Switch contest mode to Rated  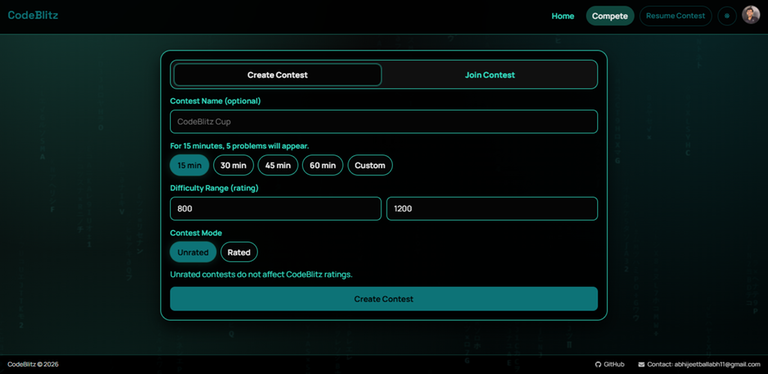click(239, 252)
